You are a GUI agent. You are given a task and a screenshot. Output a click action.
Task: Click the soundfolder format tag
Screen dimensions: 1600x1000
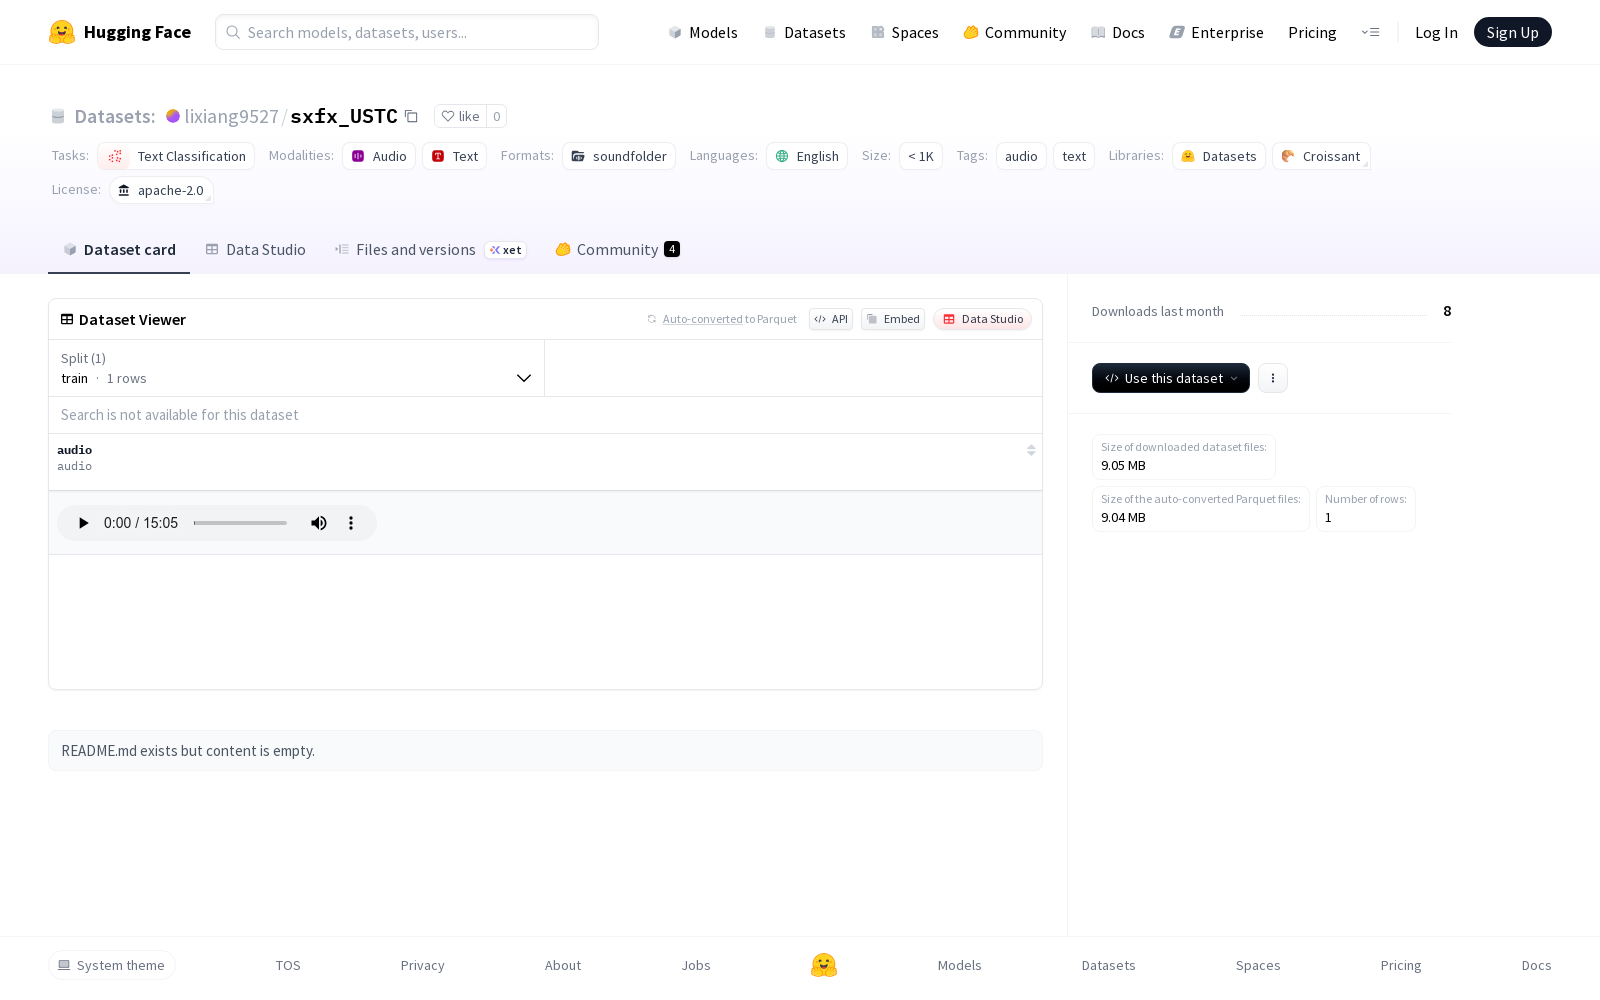(x=619, y=156)
